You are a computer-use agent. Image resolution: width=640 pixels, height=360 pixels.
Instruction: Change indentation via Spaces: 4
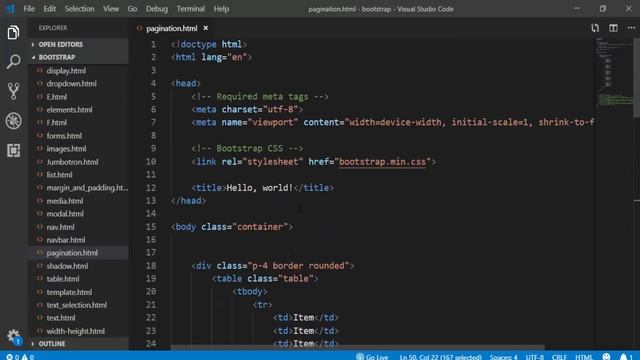pos(503,357)
